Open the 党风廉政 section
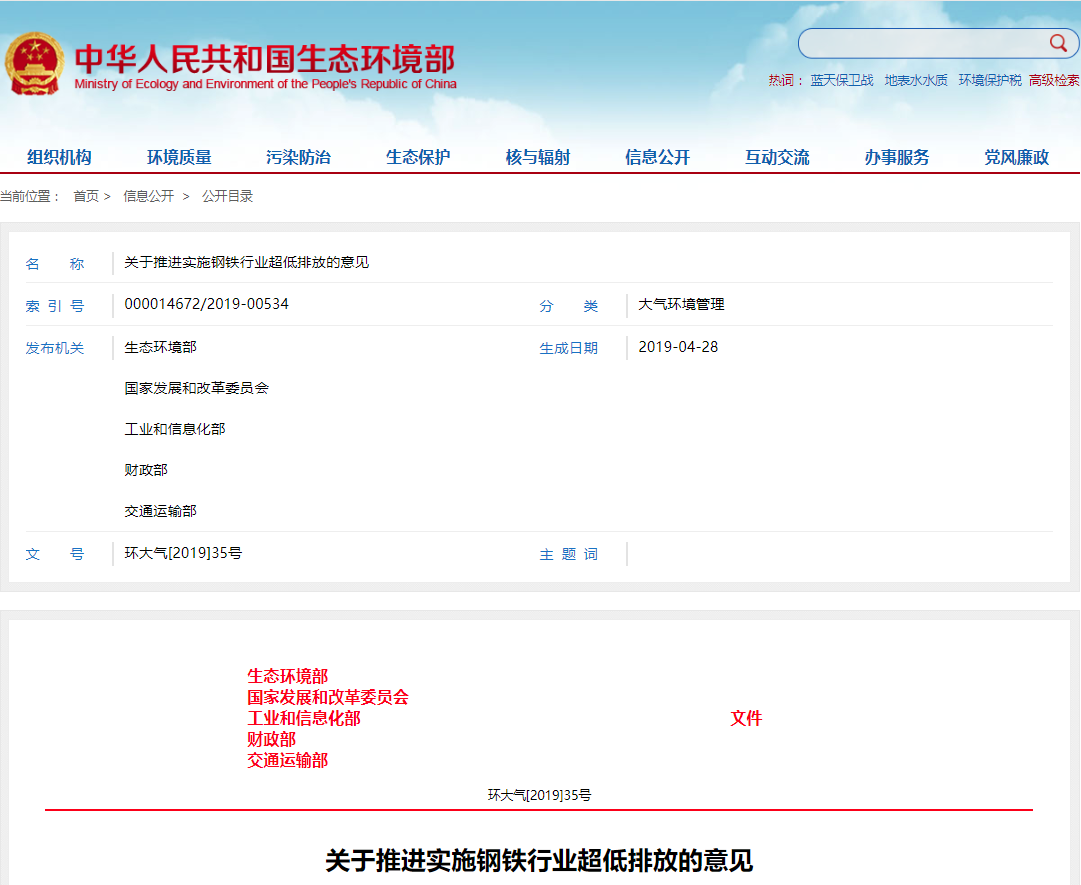The height and width of the screenshot is (885, 1081). coord(1015,156)
